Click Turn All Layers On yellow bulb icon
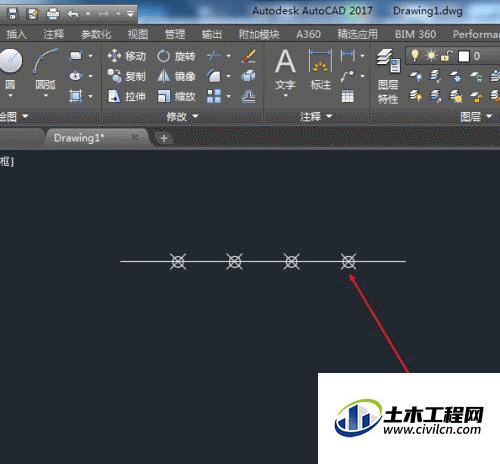Screen dimensions: 500x464 416,96
